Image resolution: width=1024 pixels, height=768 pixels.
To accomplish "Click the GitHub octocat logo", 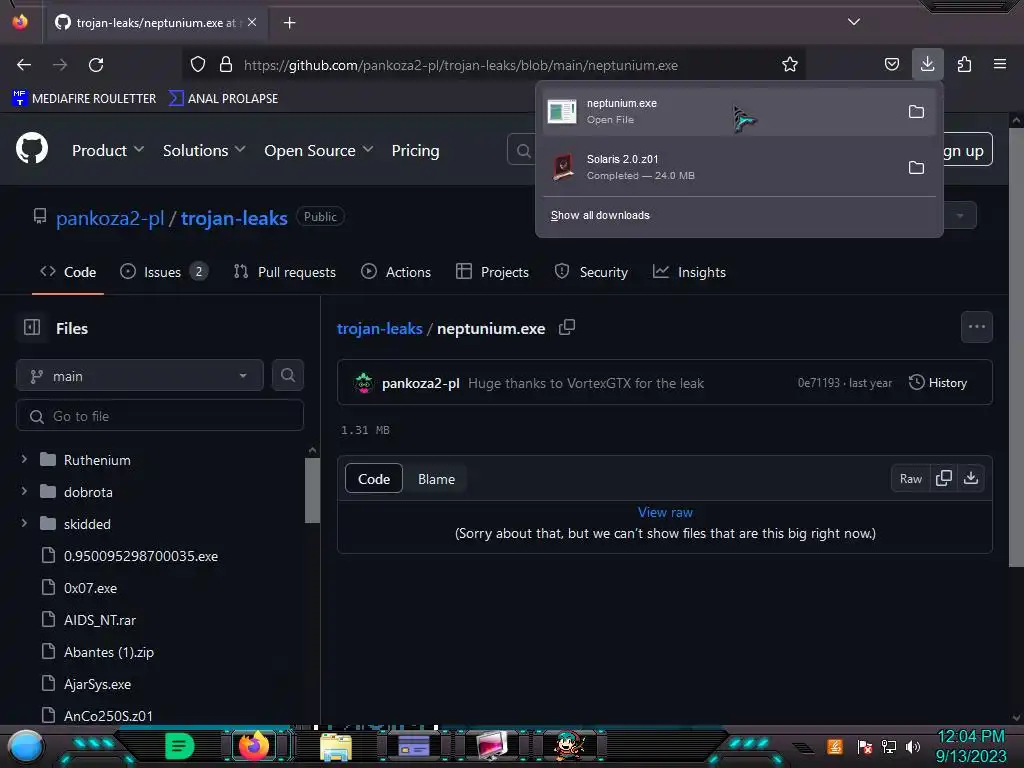I will 32,149.
